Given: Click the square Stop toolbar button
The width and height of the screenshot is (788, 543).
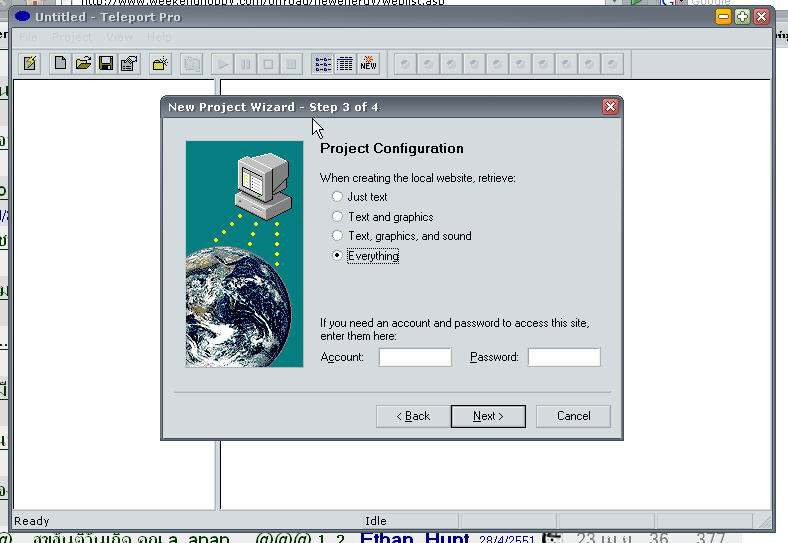Looking at the screenshot, I should coord(268,64).
